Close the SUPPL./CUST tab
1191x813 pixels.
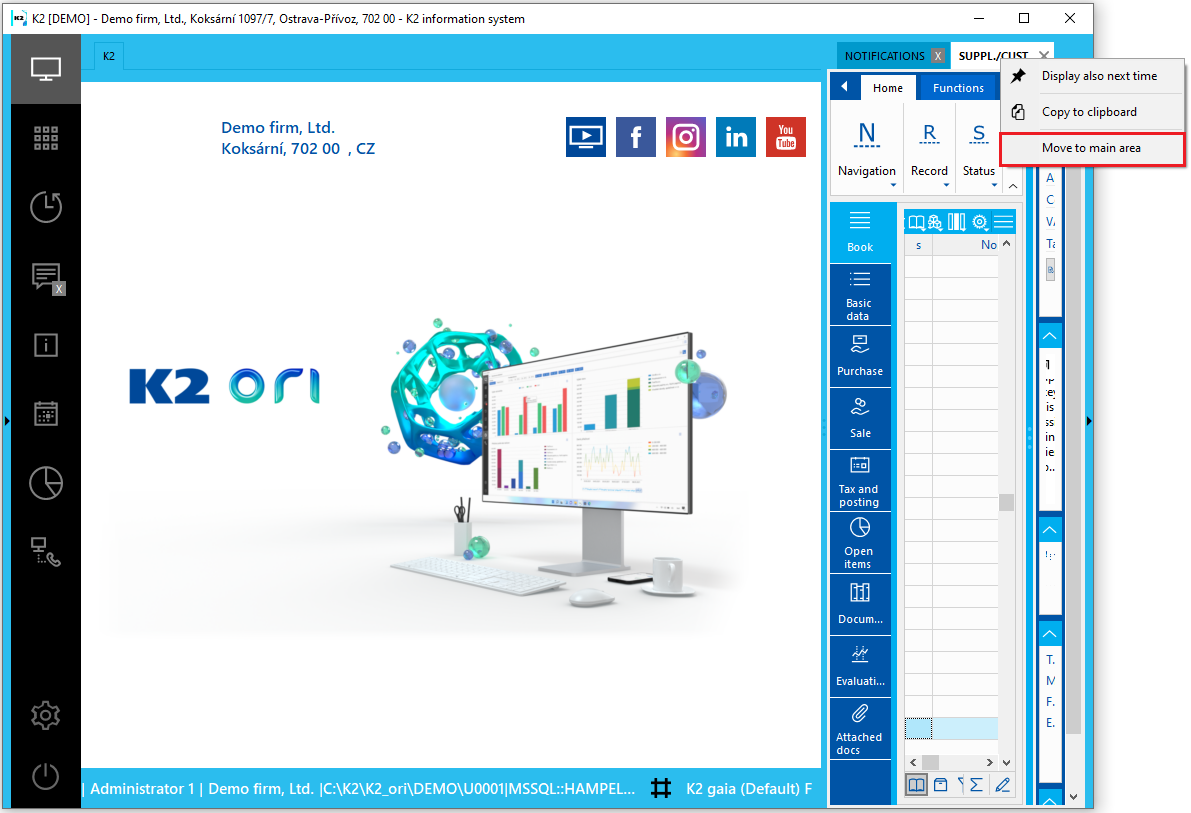[1044, 55]
